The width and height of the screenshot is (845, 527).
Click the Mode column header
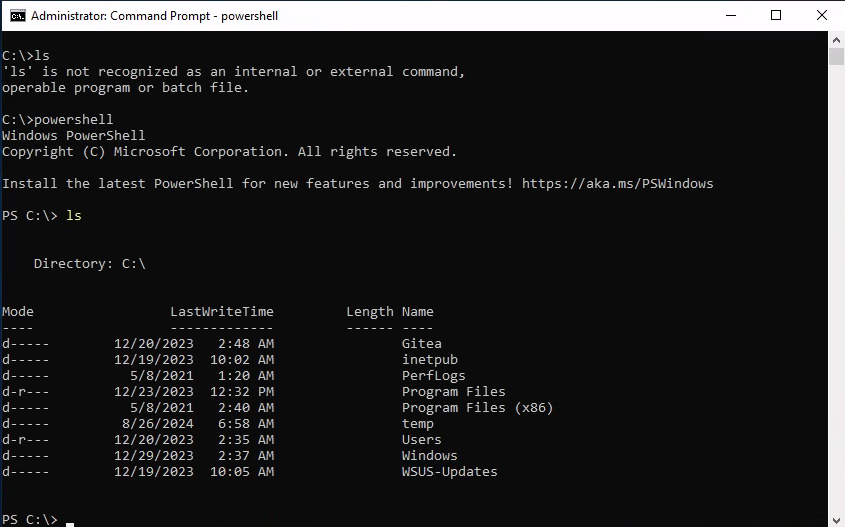(18, 312)
